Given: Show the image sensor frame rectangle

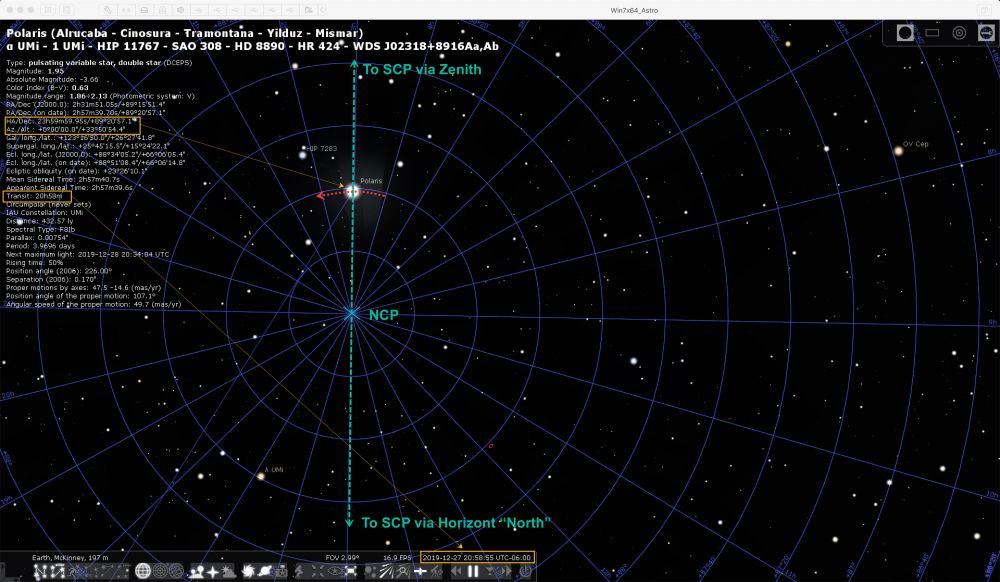Looking at the screenshot, I should pos(932,33).
